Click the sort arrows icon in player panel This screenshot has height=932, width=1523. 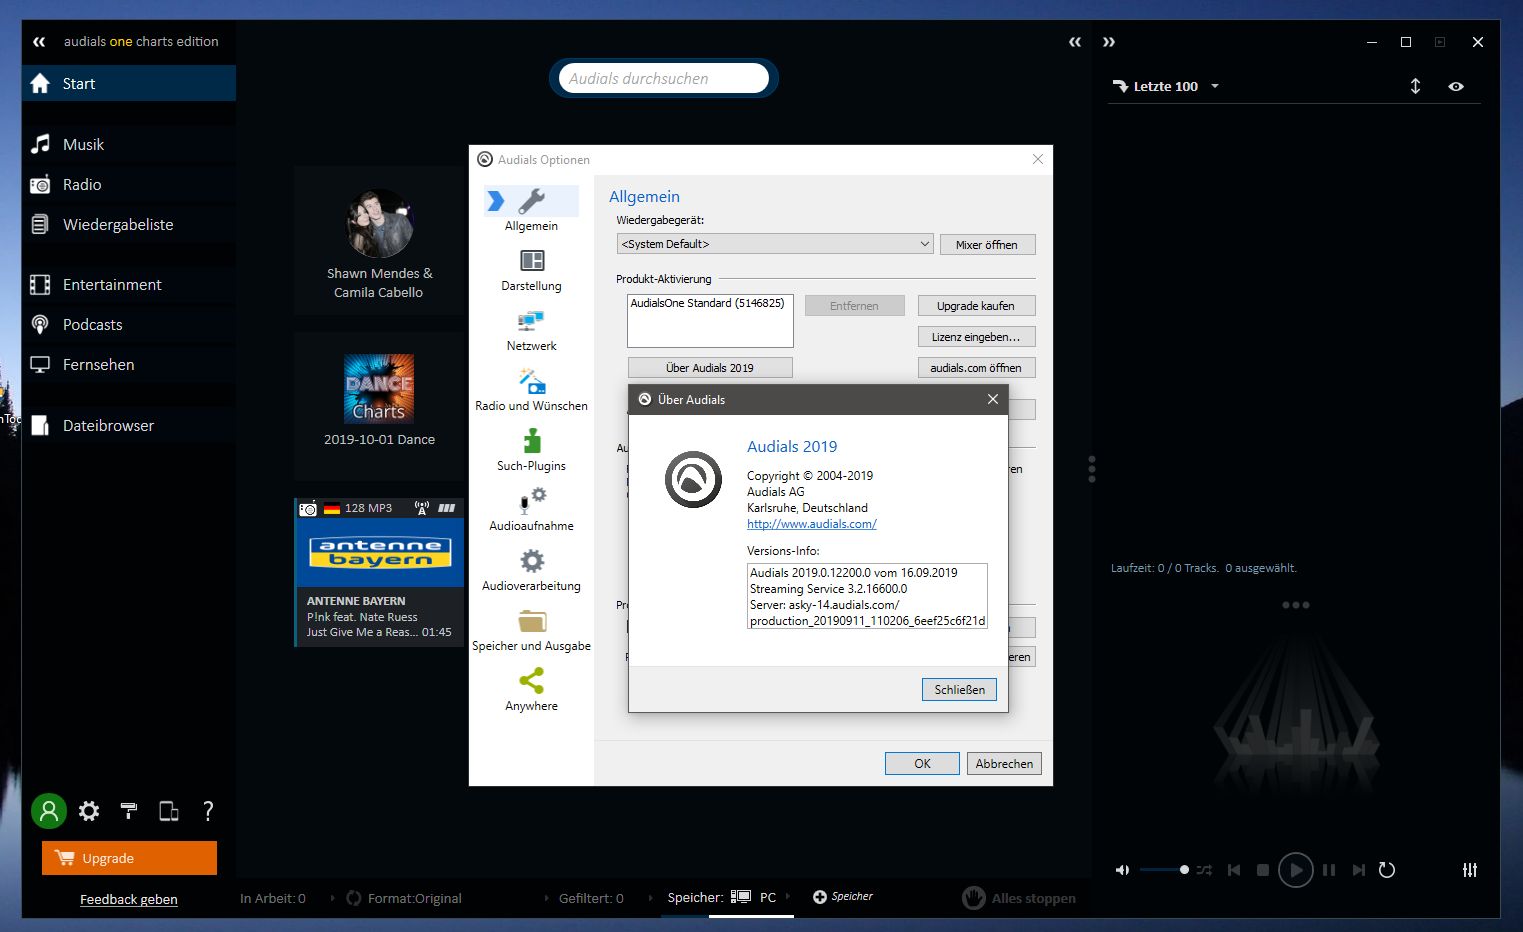(x=1415, y=86)
